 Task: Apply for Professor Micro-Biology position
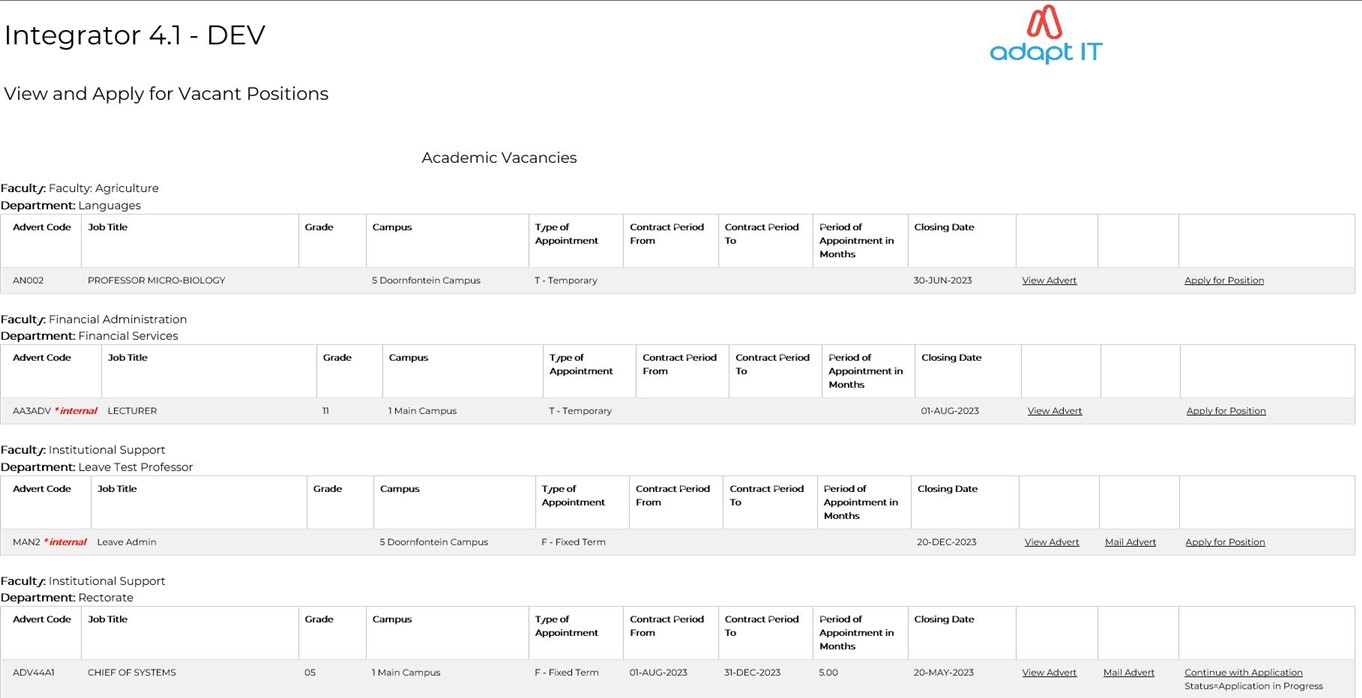1224,281
